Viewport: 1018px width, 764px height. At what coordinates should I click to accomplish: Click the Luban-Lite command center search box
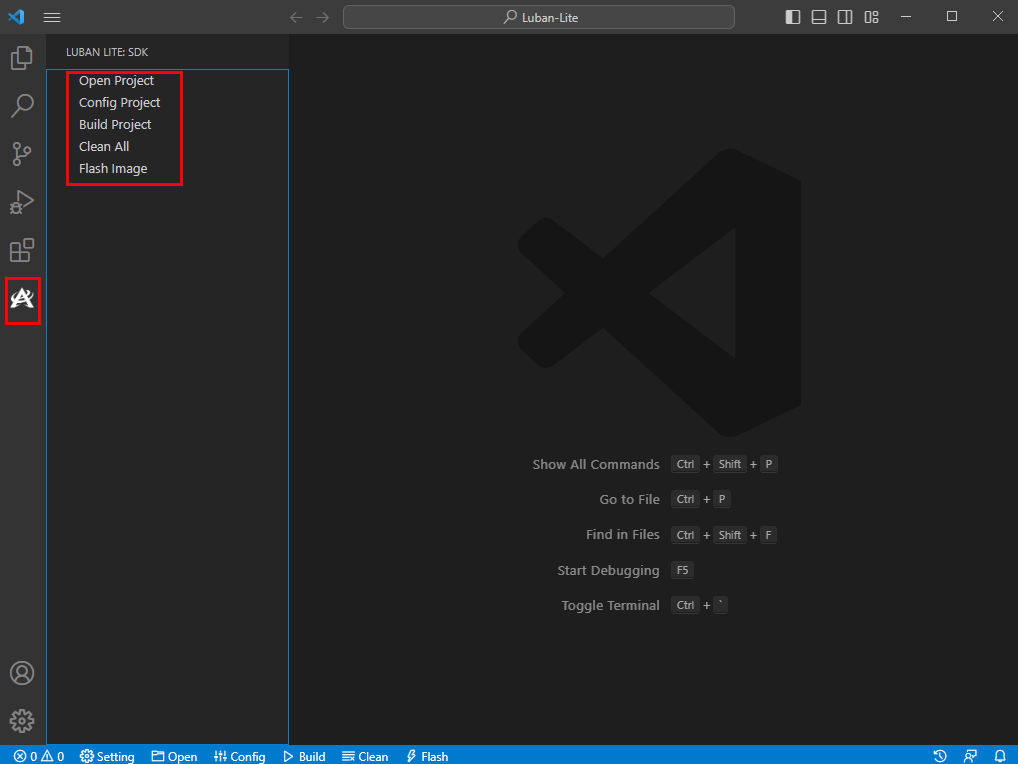point(539,17)
